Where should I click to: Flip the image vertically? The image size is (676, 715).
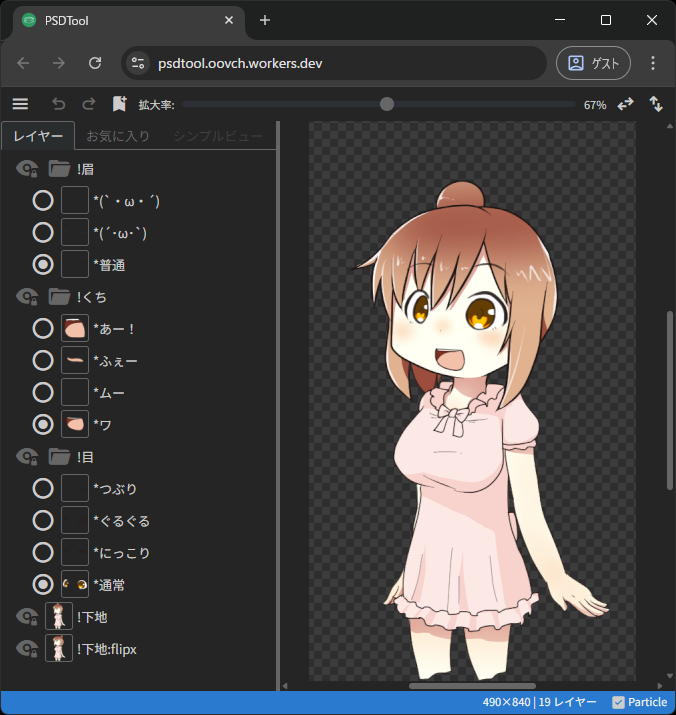(x=656, y=104)
